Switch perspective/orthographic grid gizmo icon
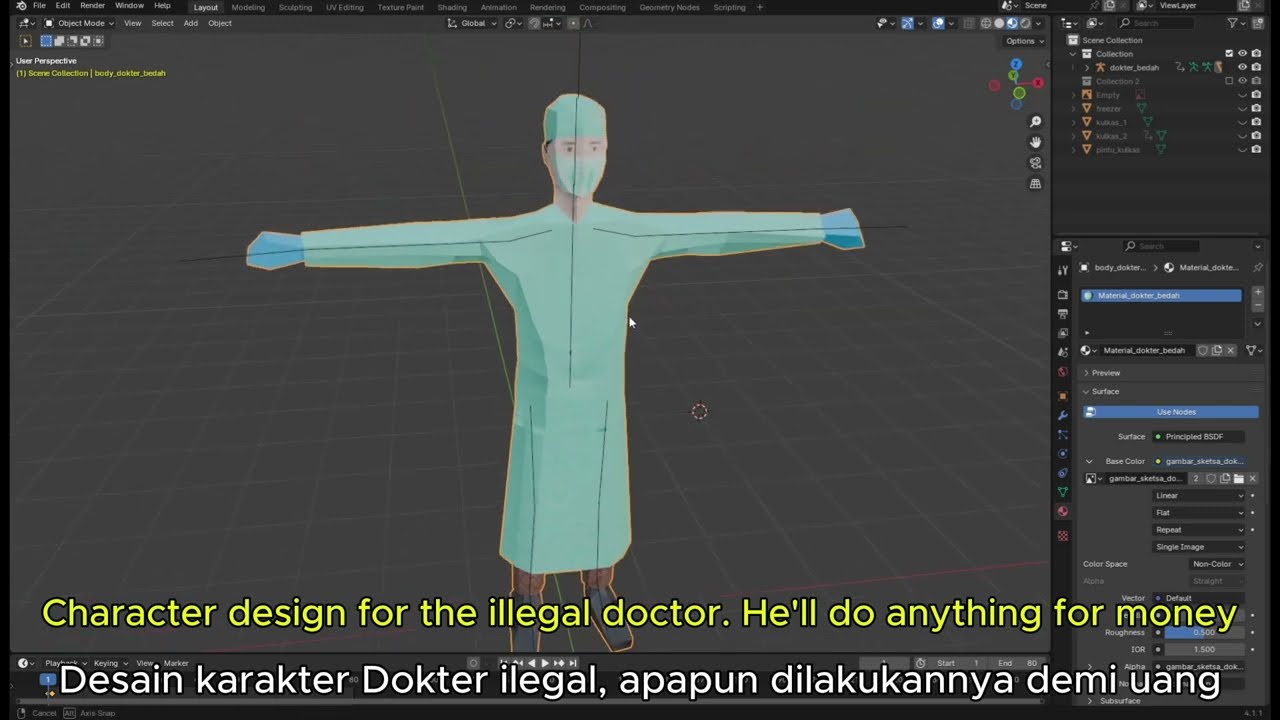The image size is (1280, 720). tap(1035, 184)
